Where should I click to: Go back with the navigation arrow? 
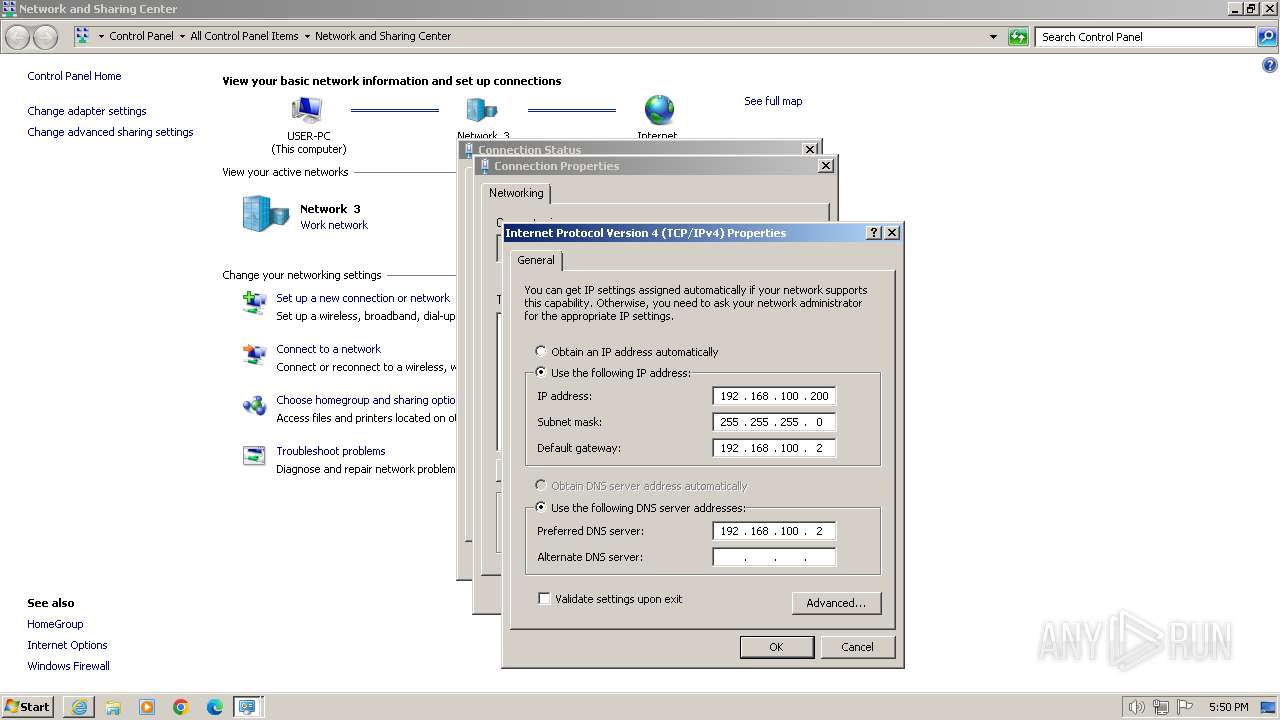[x=18, y=37]
